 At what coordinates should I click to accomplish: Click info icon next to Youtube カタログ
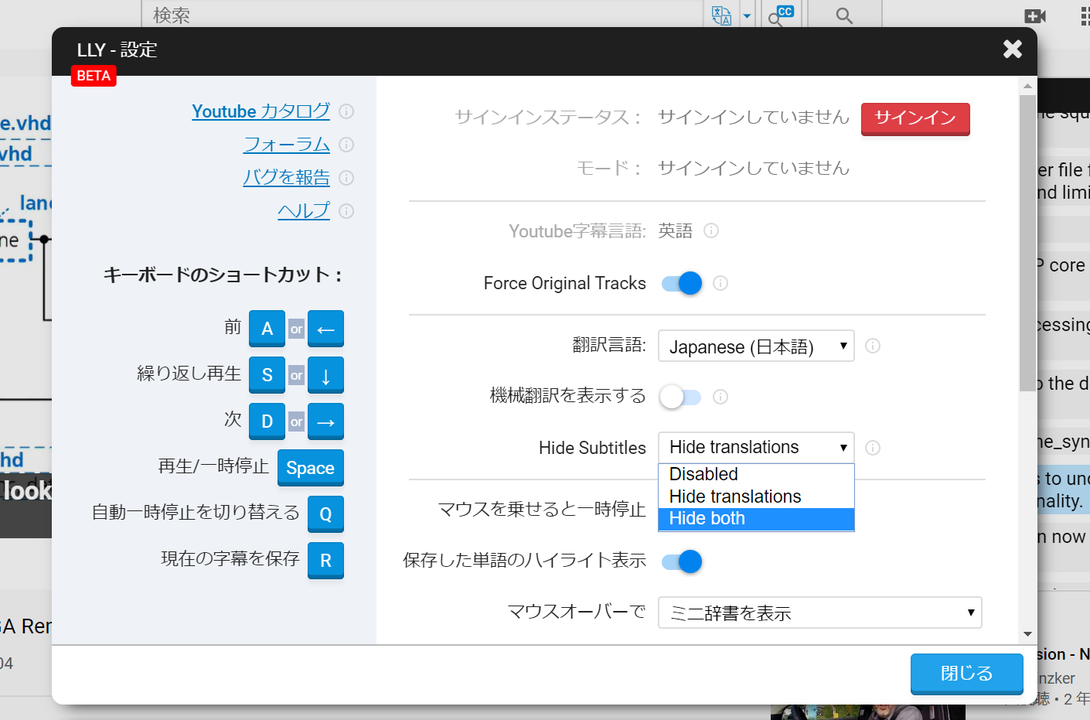click(x=346, y=111)
